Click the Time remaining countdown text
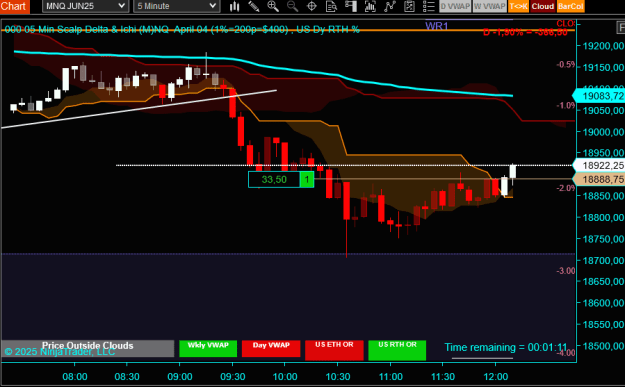Image resolution: width=625 pixels, height=387 pixels. 506,347
